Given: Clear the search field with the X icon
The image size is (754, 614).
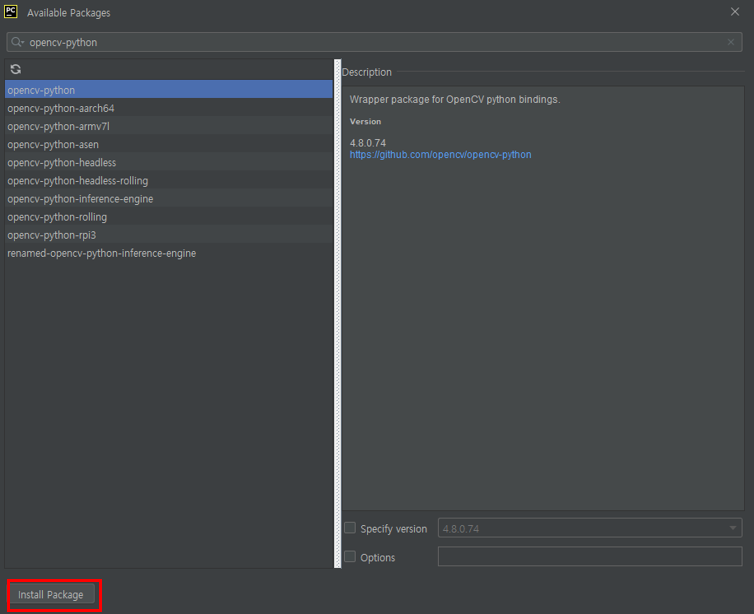Looking at the screenshot, I should point(731,42).
